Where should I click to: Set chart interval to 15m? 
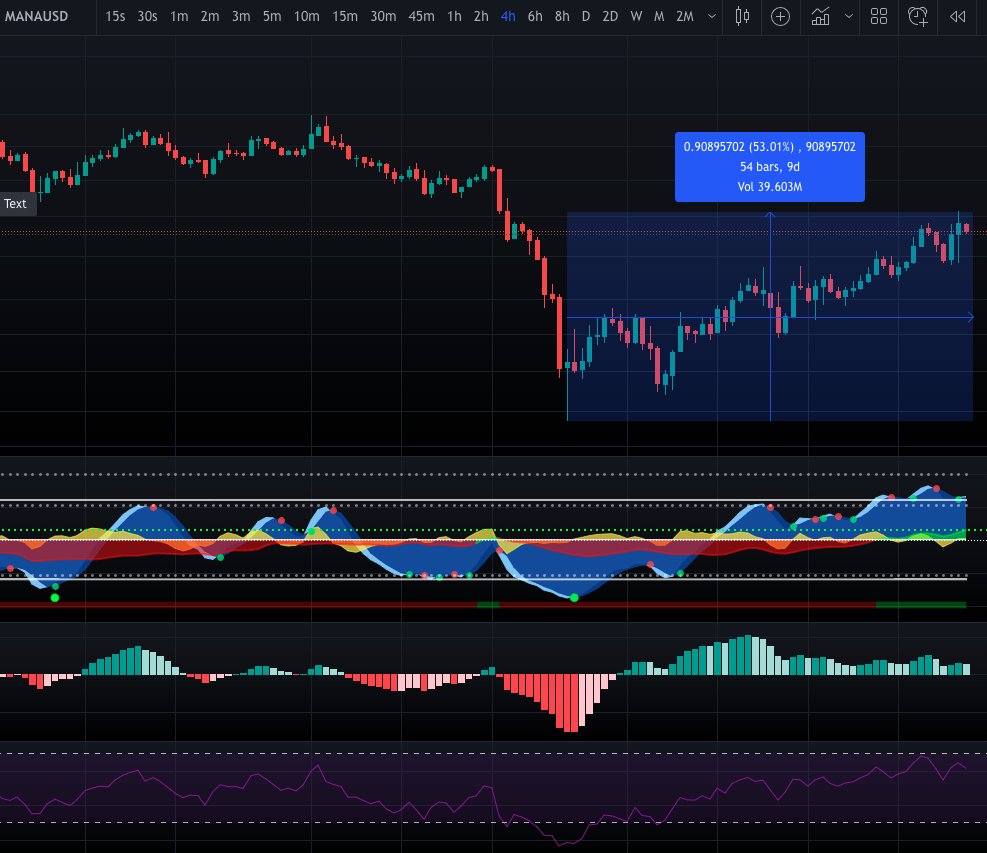(345, 16)
